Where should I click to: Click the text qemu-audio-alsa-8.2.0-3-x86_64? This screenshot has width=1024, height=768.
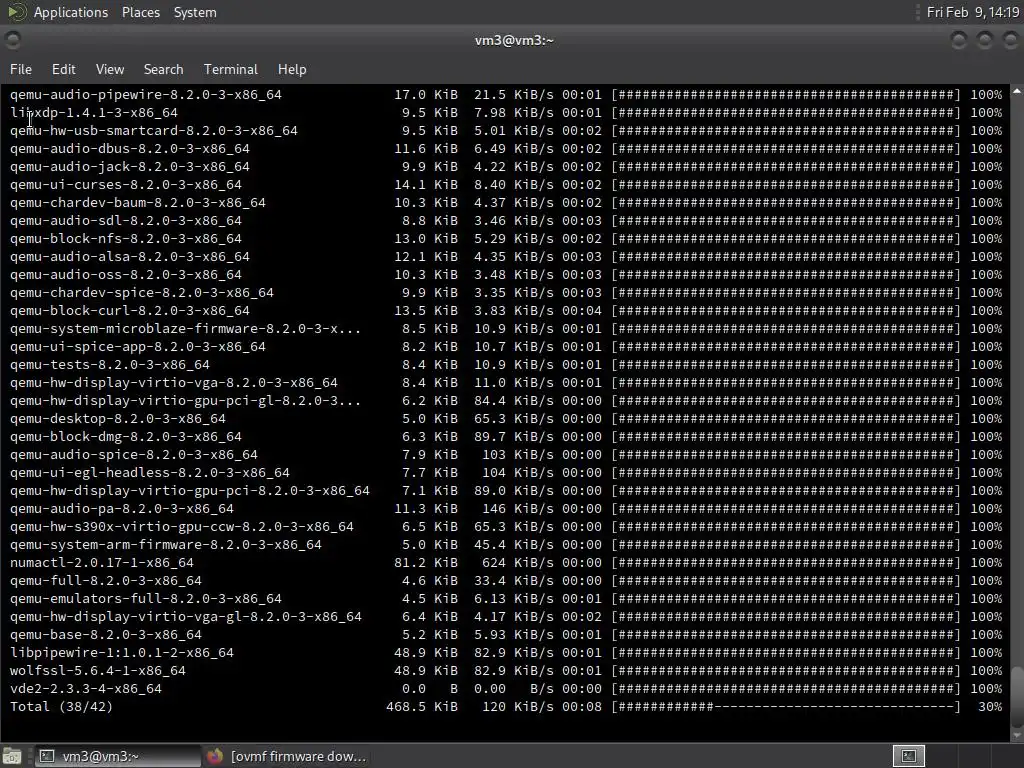[129, 257]
